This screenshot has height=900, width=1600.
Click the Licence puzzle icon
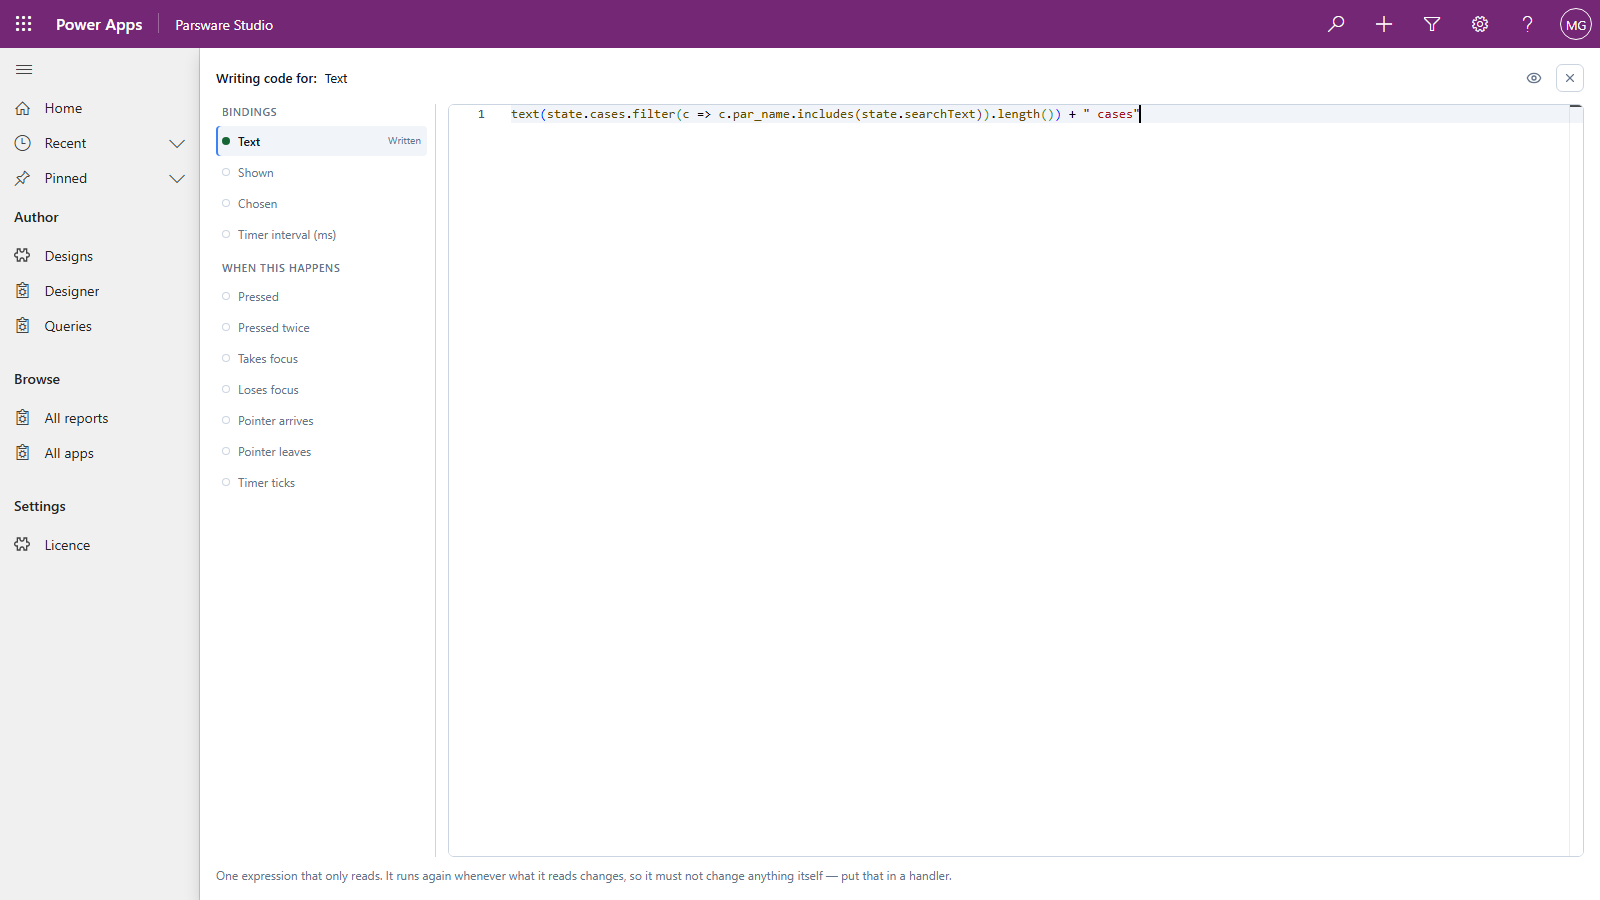[x=23, y=545]
